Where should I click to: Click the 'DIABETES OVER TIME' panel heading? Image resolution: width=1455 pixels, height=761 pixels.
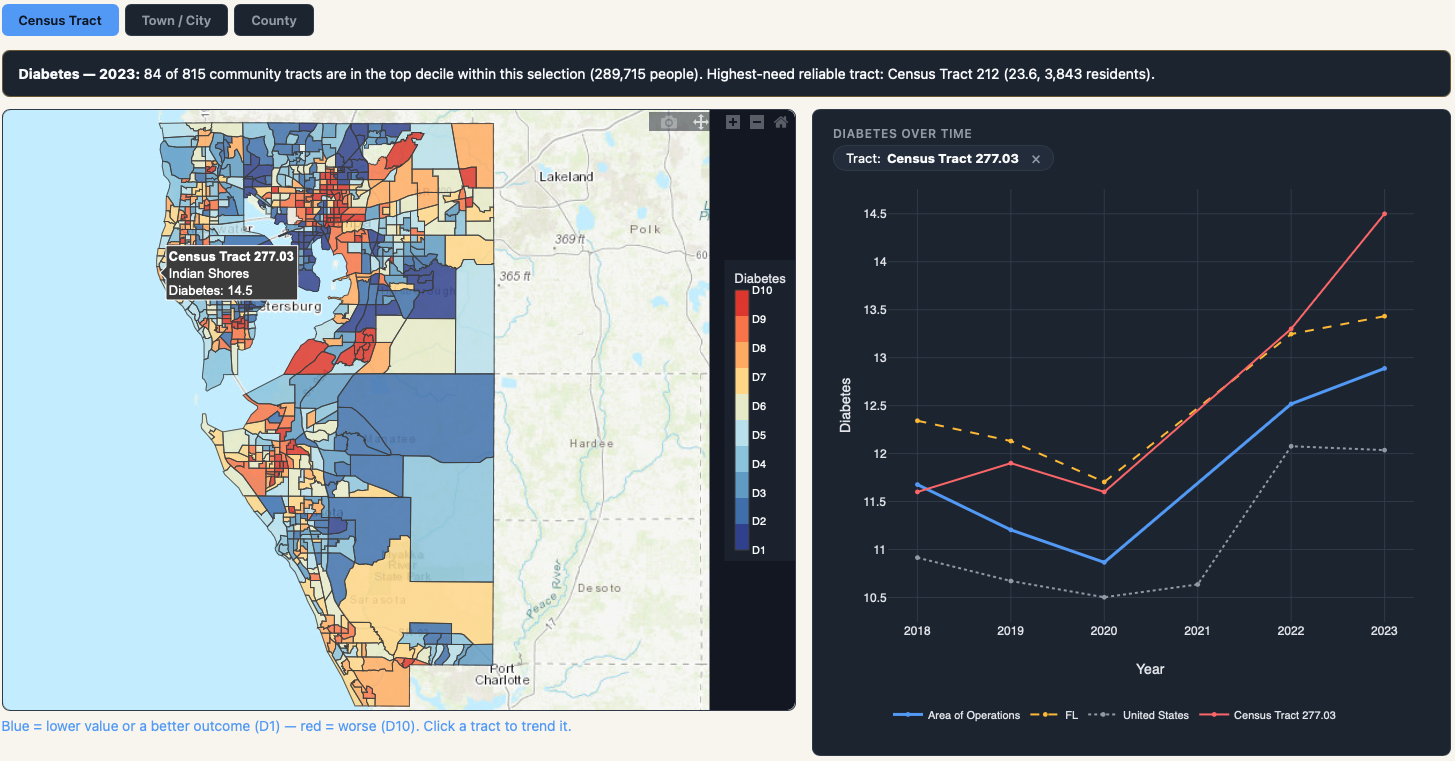tap(902, 134)
